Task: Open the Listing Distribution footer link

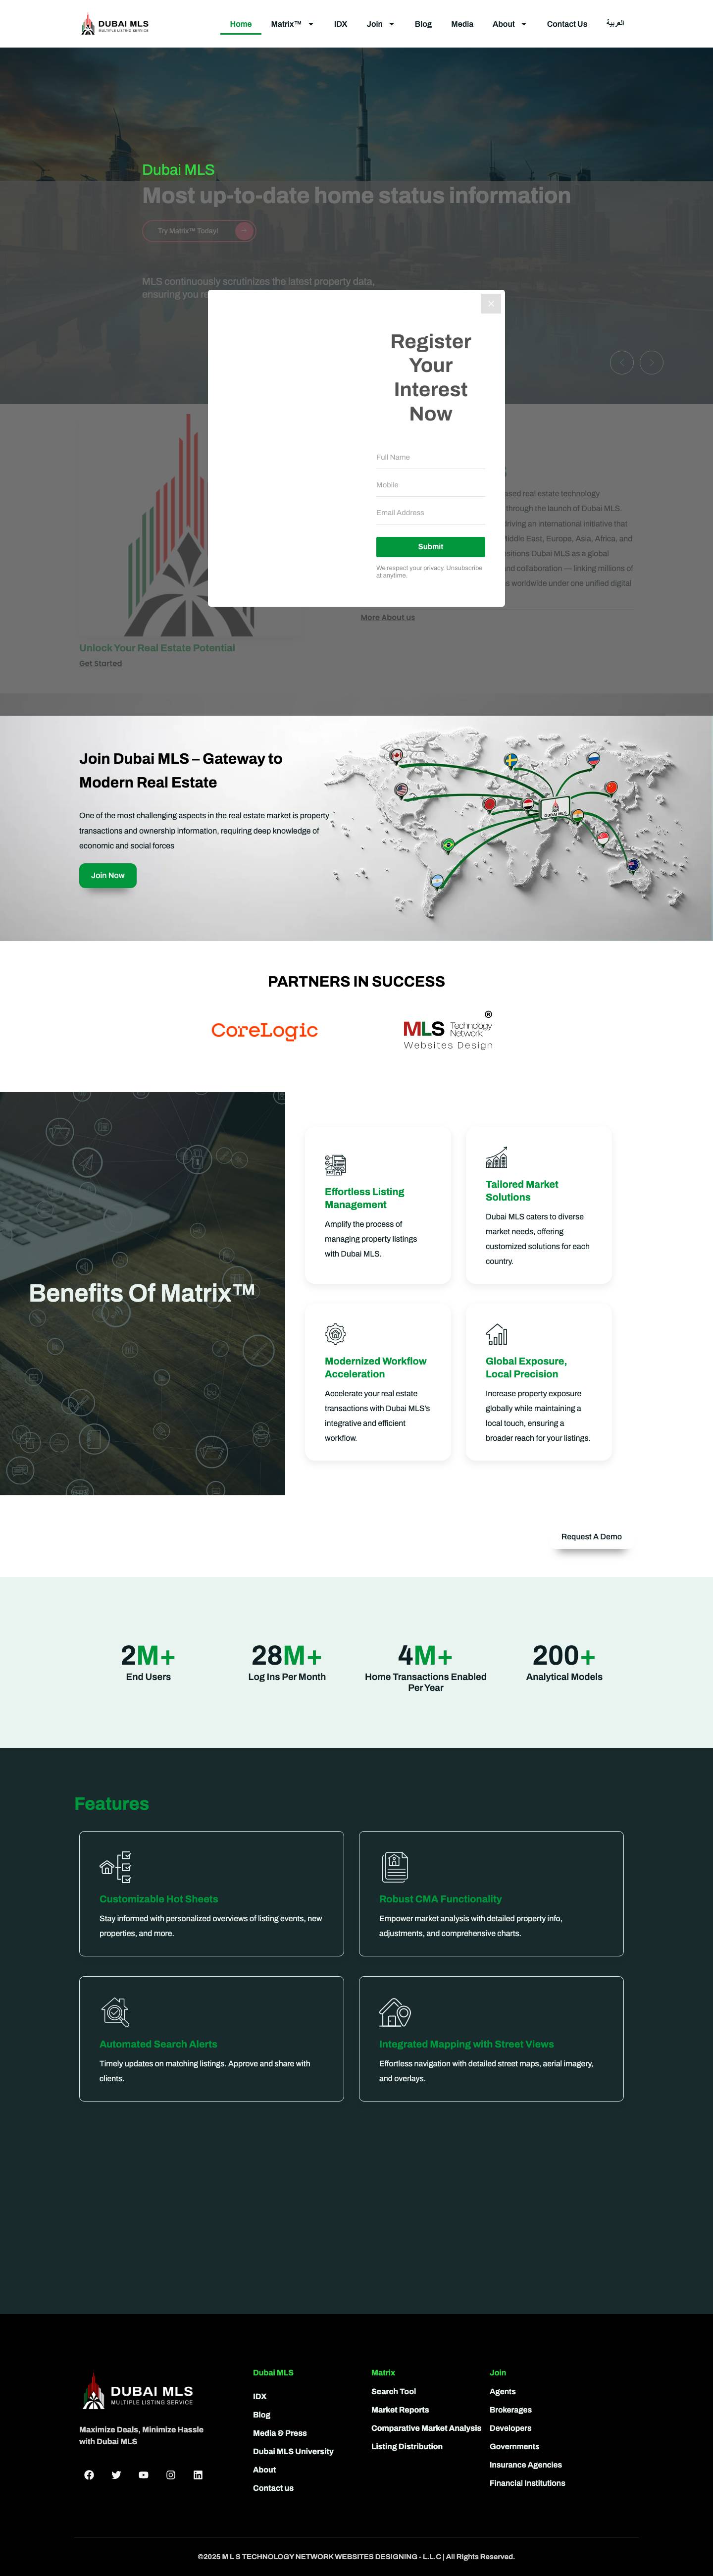Action: [x=407, y=2447]
